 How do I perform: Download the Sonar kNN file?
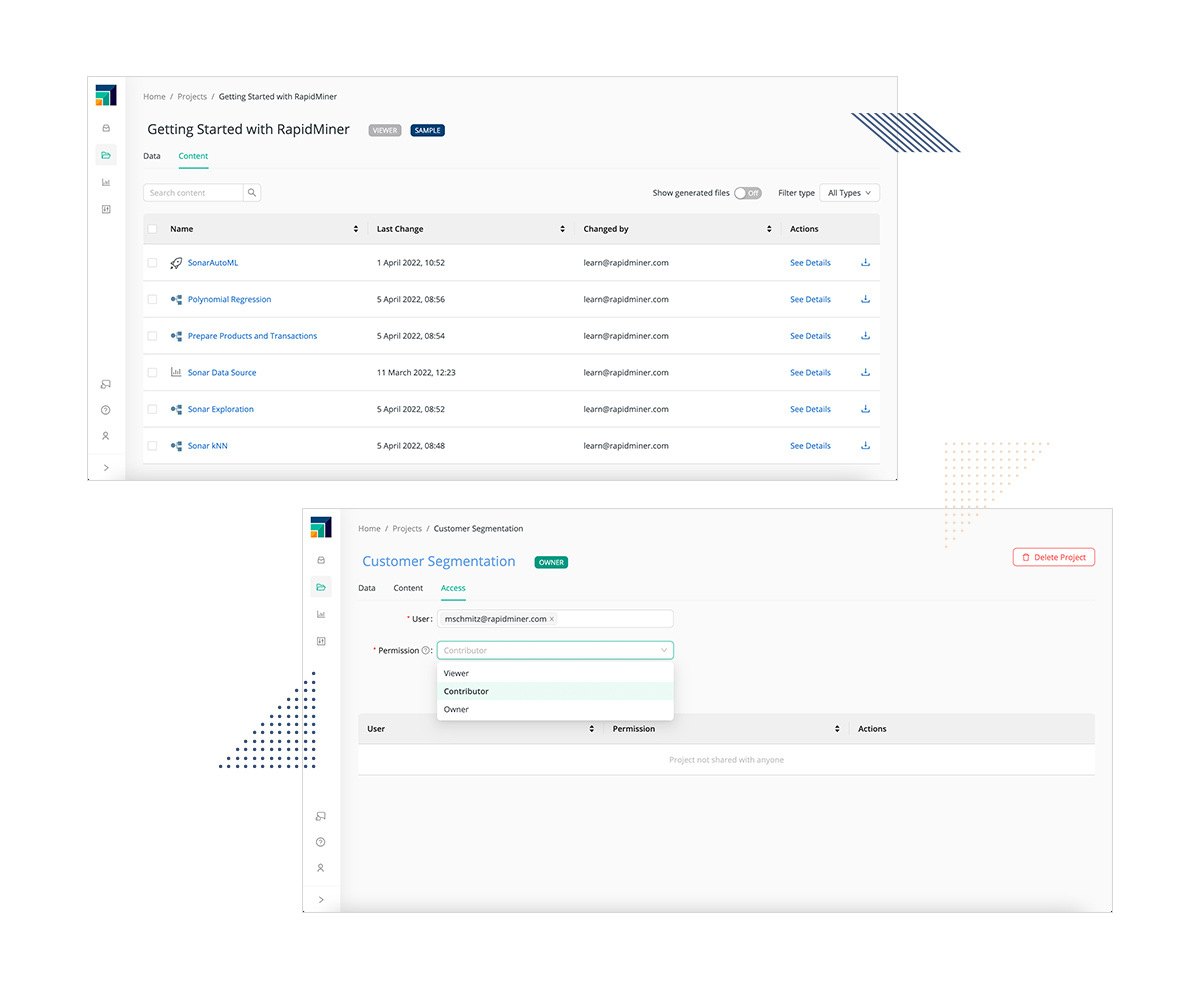click(x=866, y=446)
